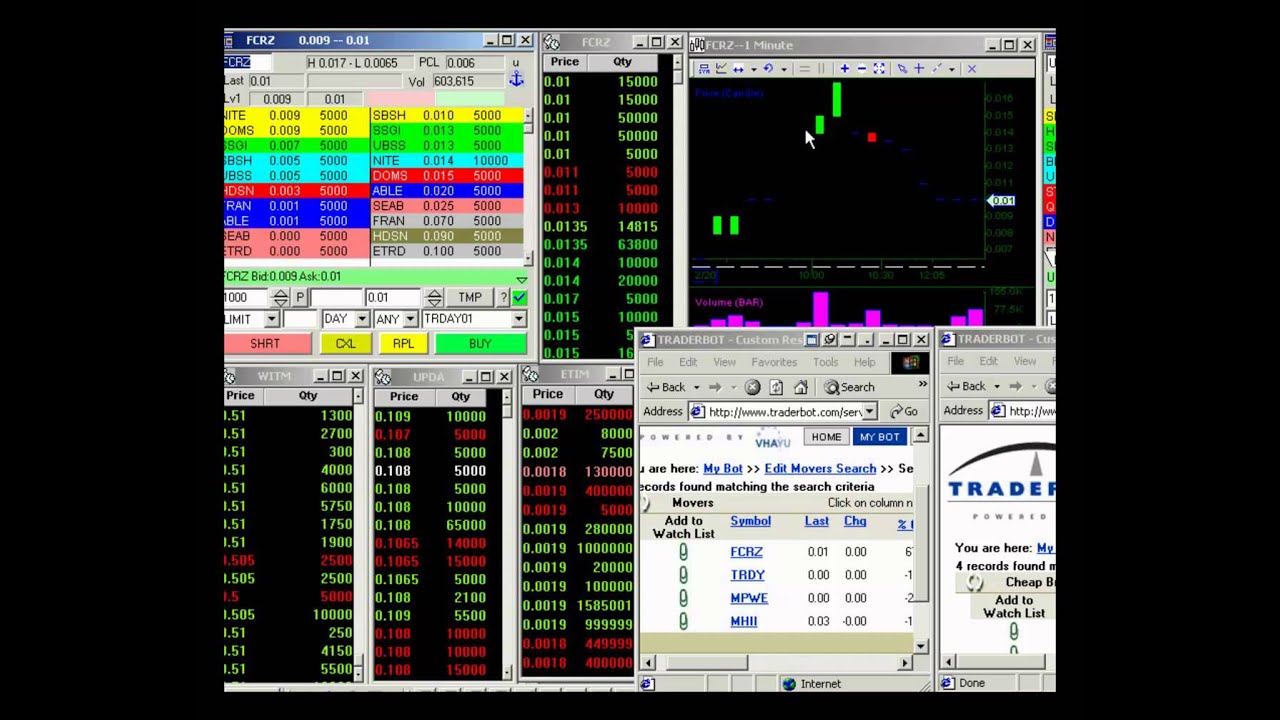The height and width of the screenshot is (720, 1280).
Task: Click the question mark help button beside TMP
Action: pyautogui.click(x=503, y=298)
